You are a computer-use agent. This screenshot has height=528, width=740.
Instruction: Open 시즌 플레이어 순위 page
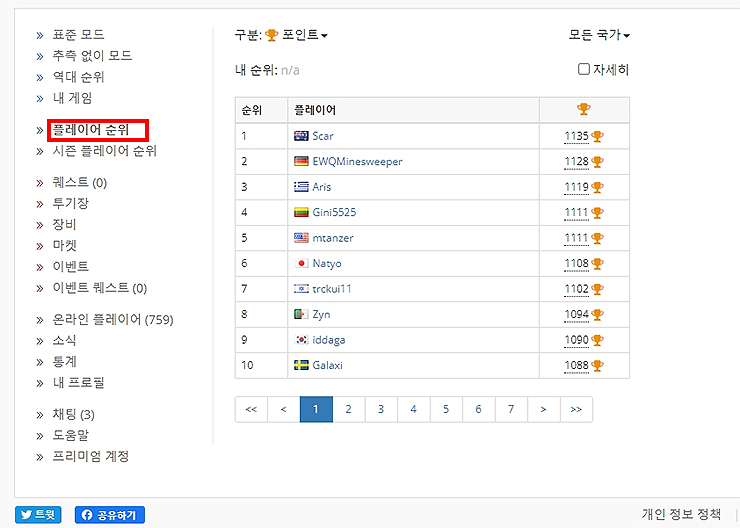pos(104,151)
